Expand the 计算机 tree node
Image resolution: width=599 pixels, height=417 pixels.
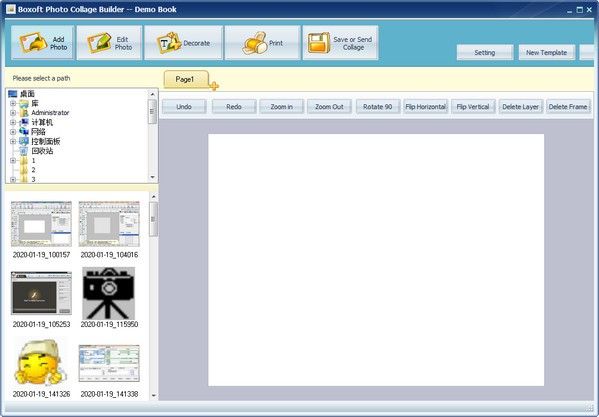(13, 123)
